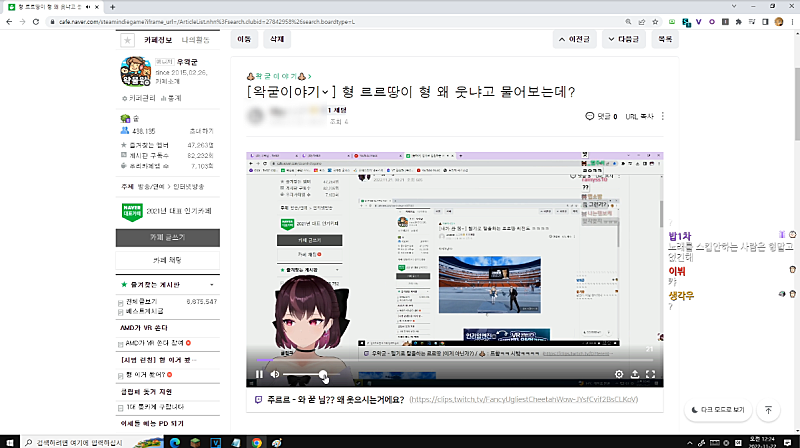Open the post's three-dot more menu
The width and height of the screenshot is (800, 448).
(x=663, y=116)
